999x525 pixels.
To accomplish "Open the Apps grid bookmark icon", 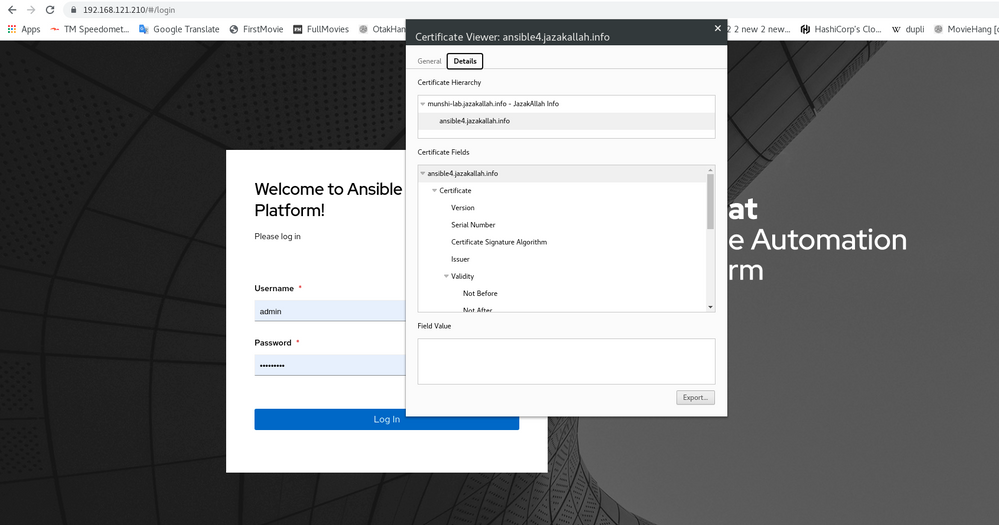I will pos(11,29).
